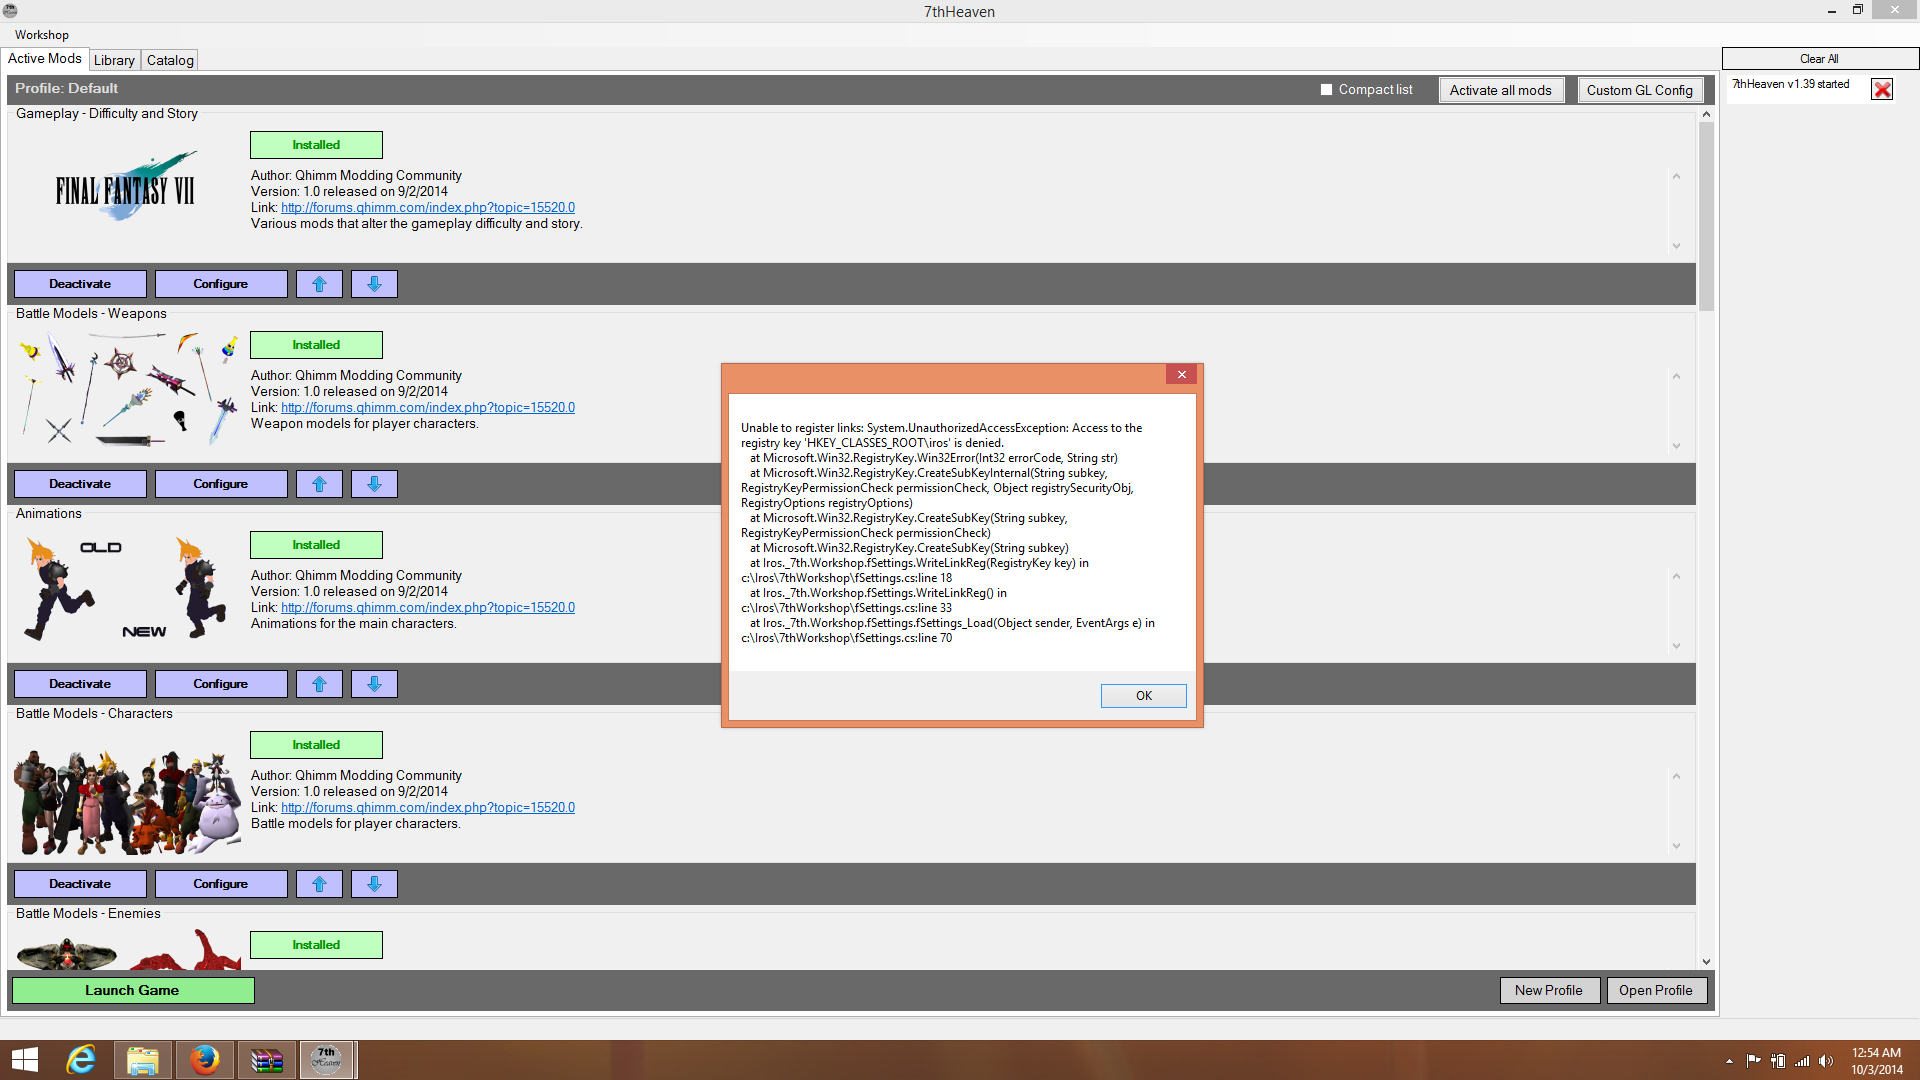The image size is (1920, 1080).
Task: Create a New Profile
Action: (x=1549, y=990)
